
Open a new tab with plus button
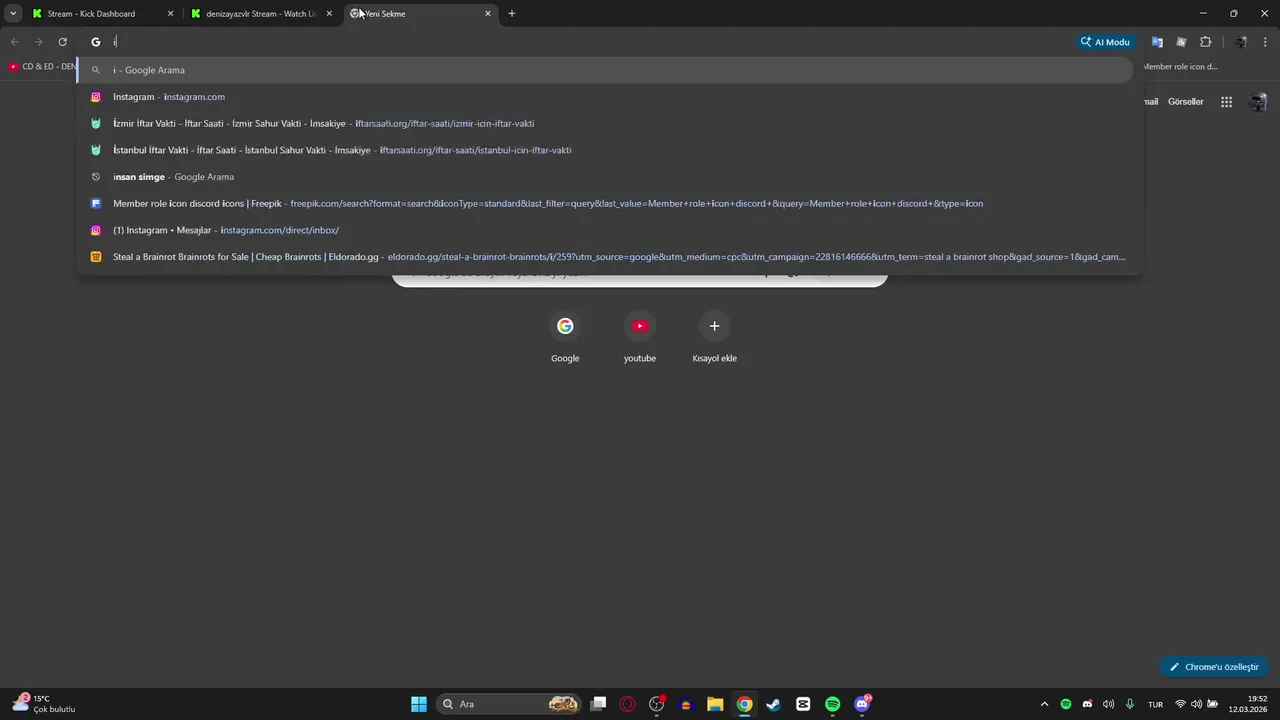(512, 14)
